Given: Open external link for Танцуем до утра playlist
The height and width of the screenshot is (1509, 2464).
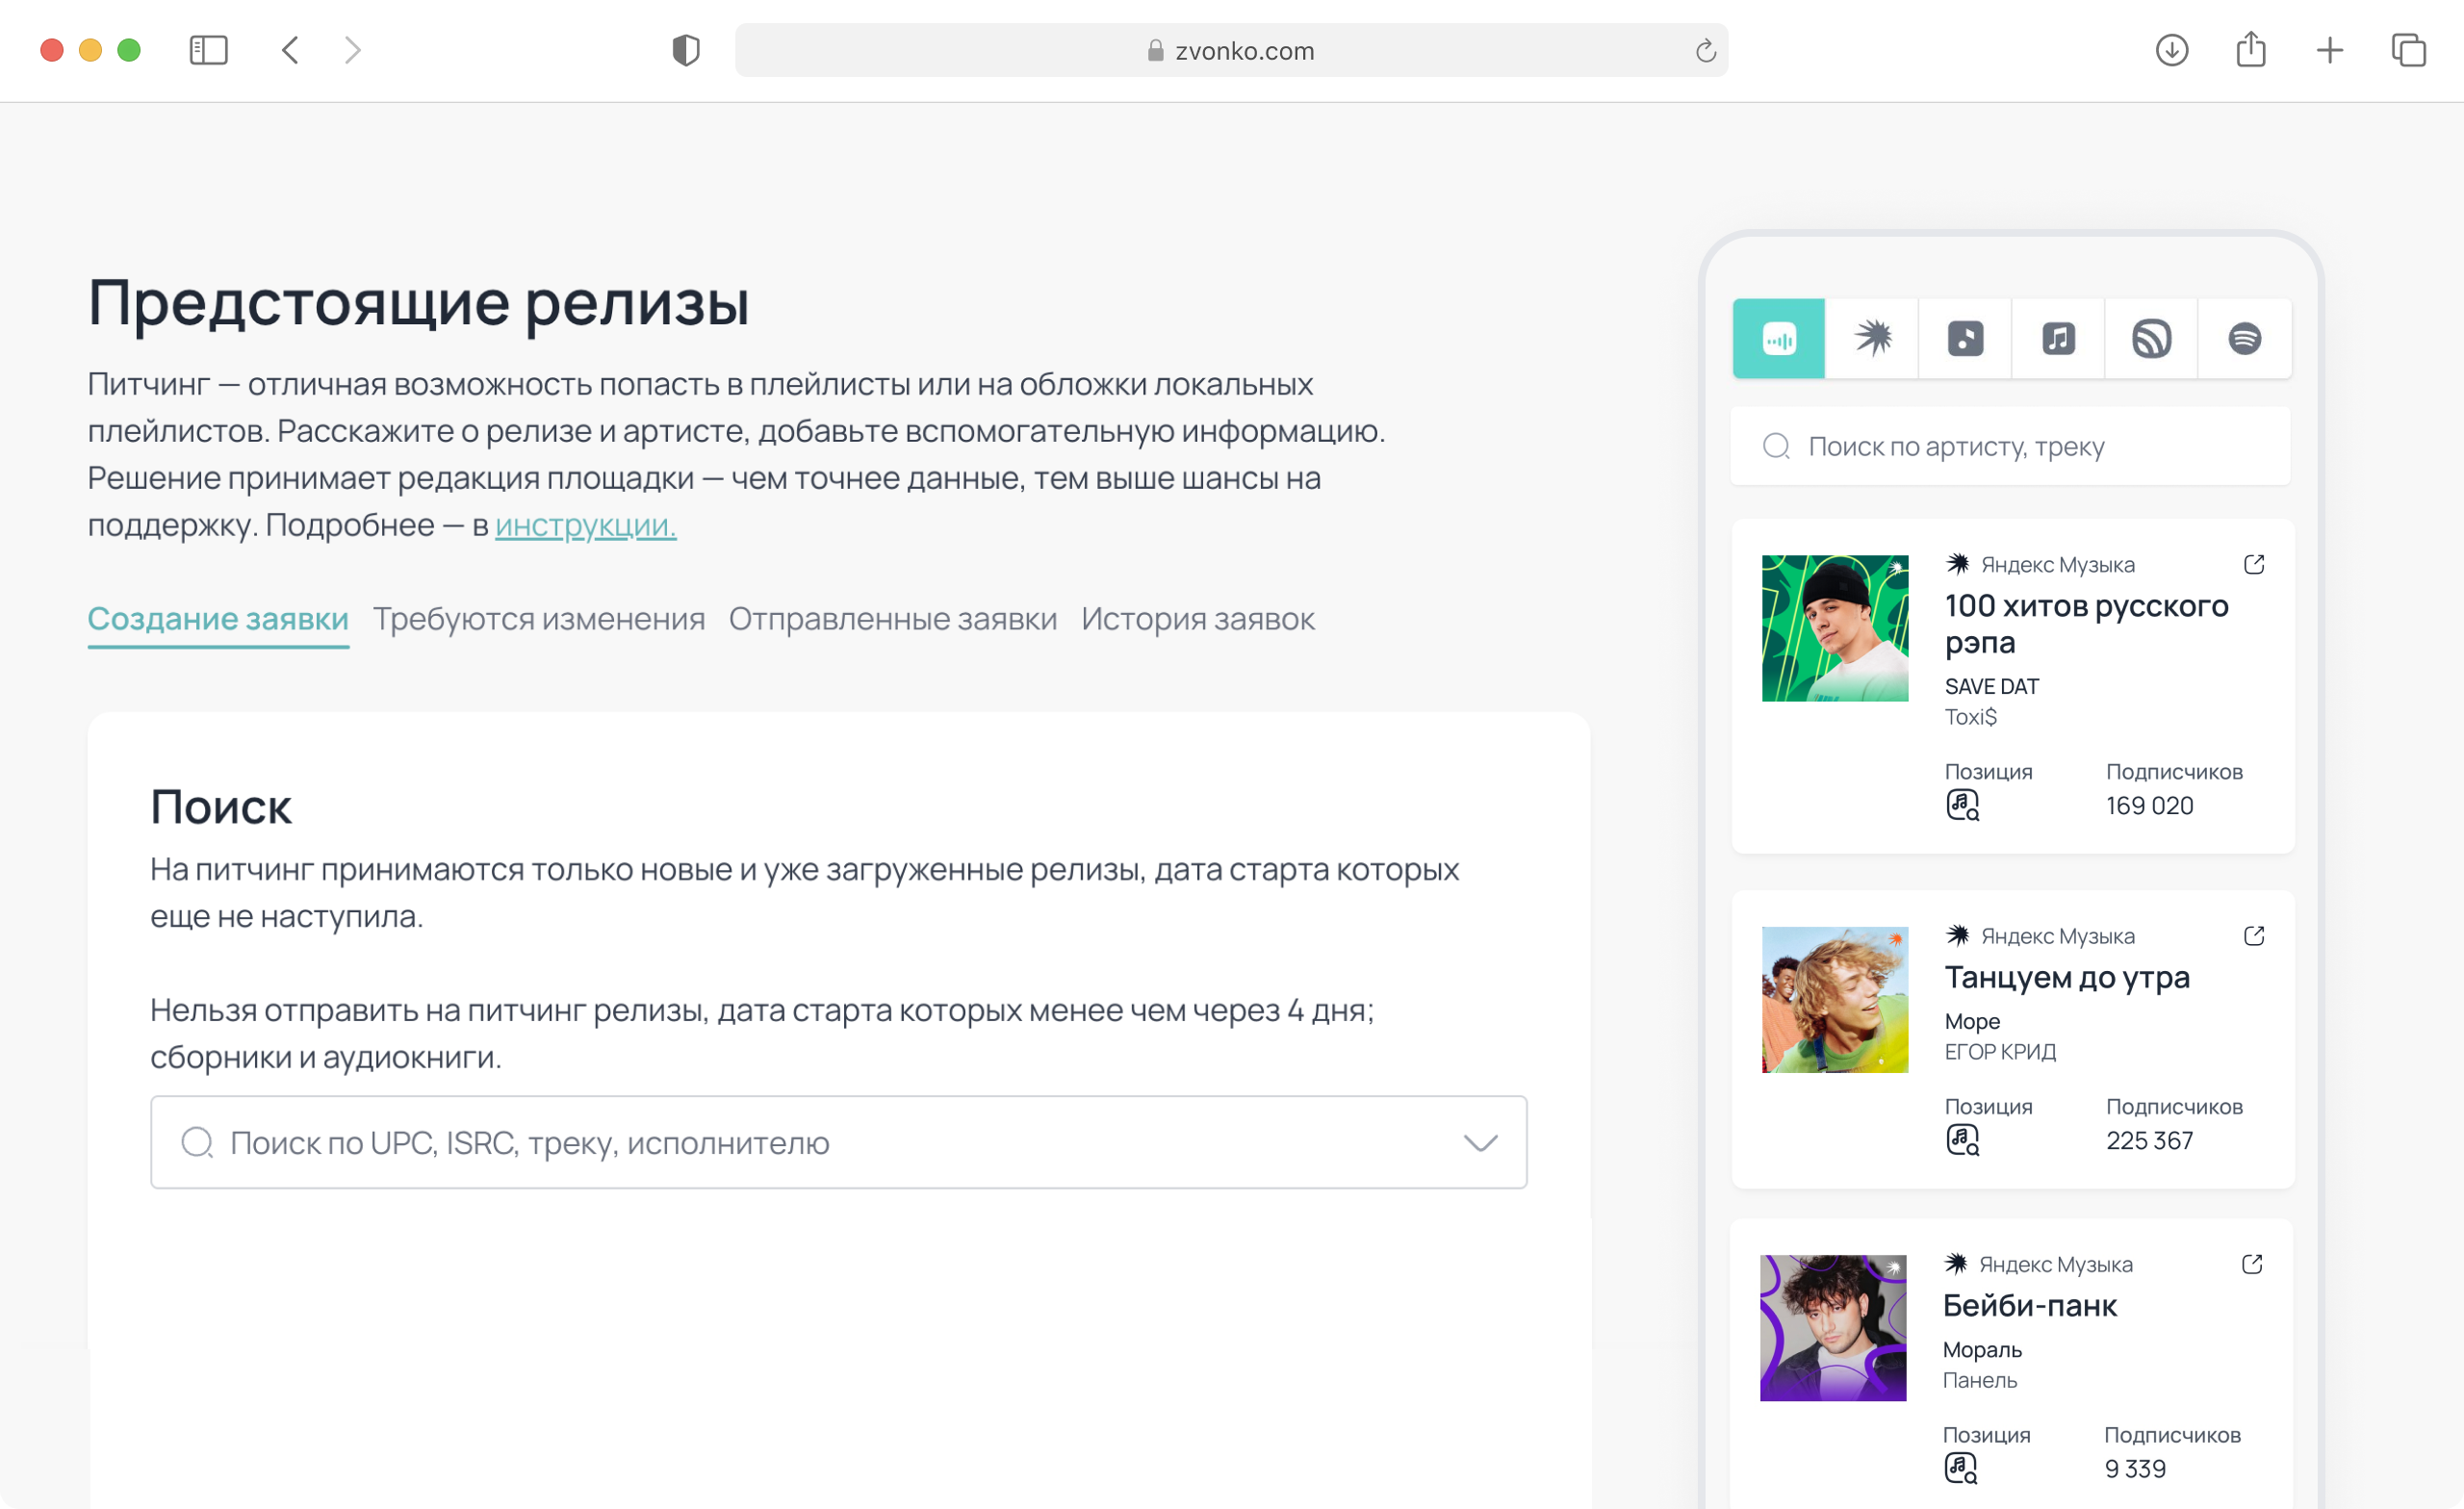Looking at the screenshot, I should [2254, 936].
